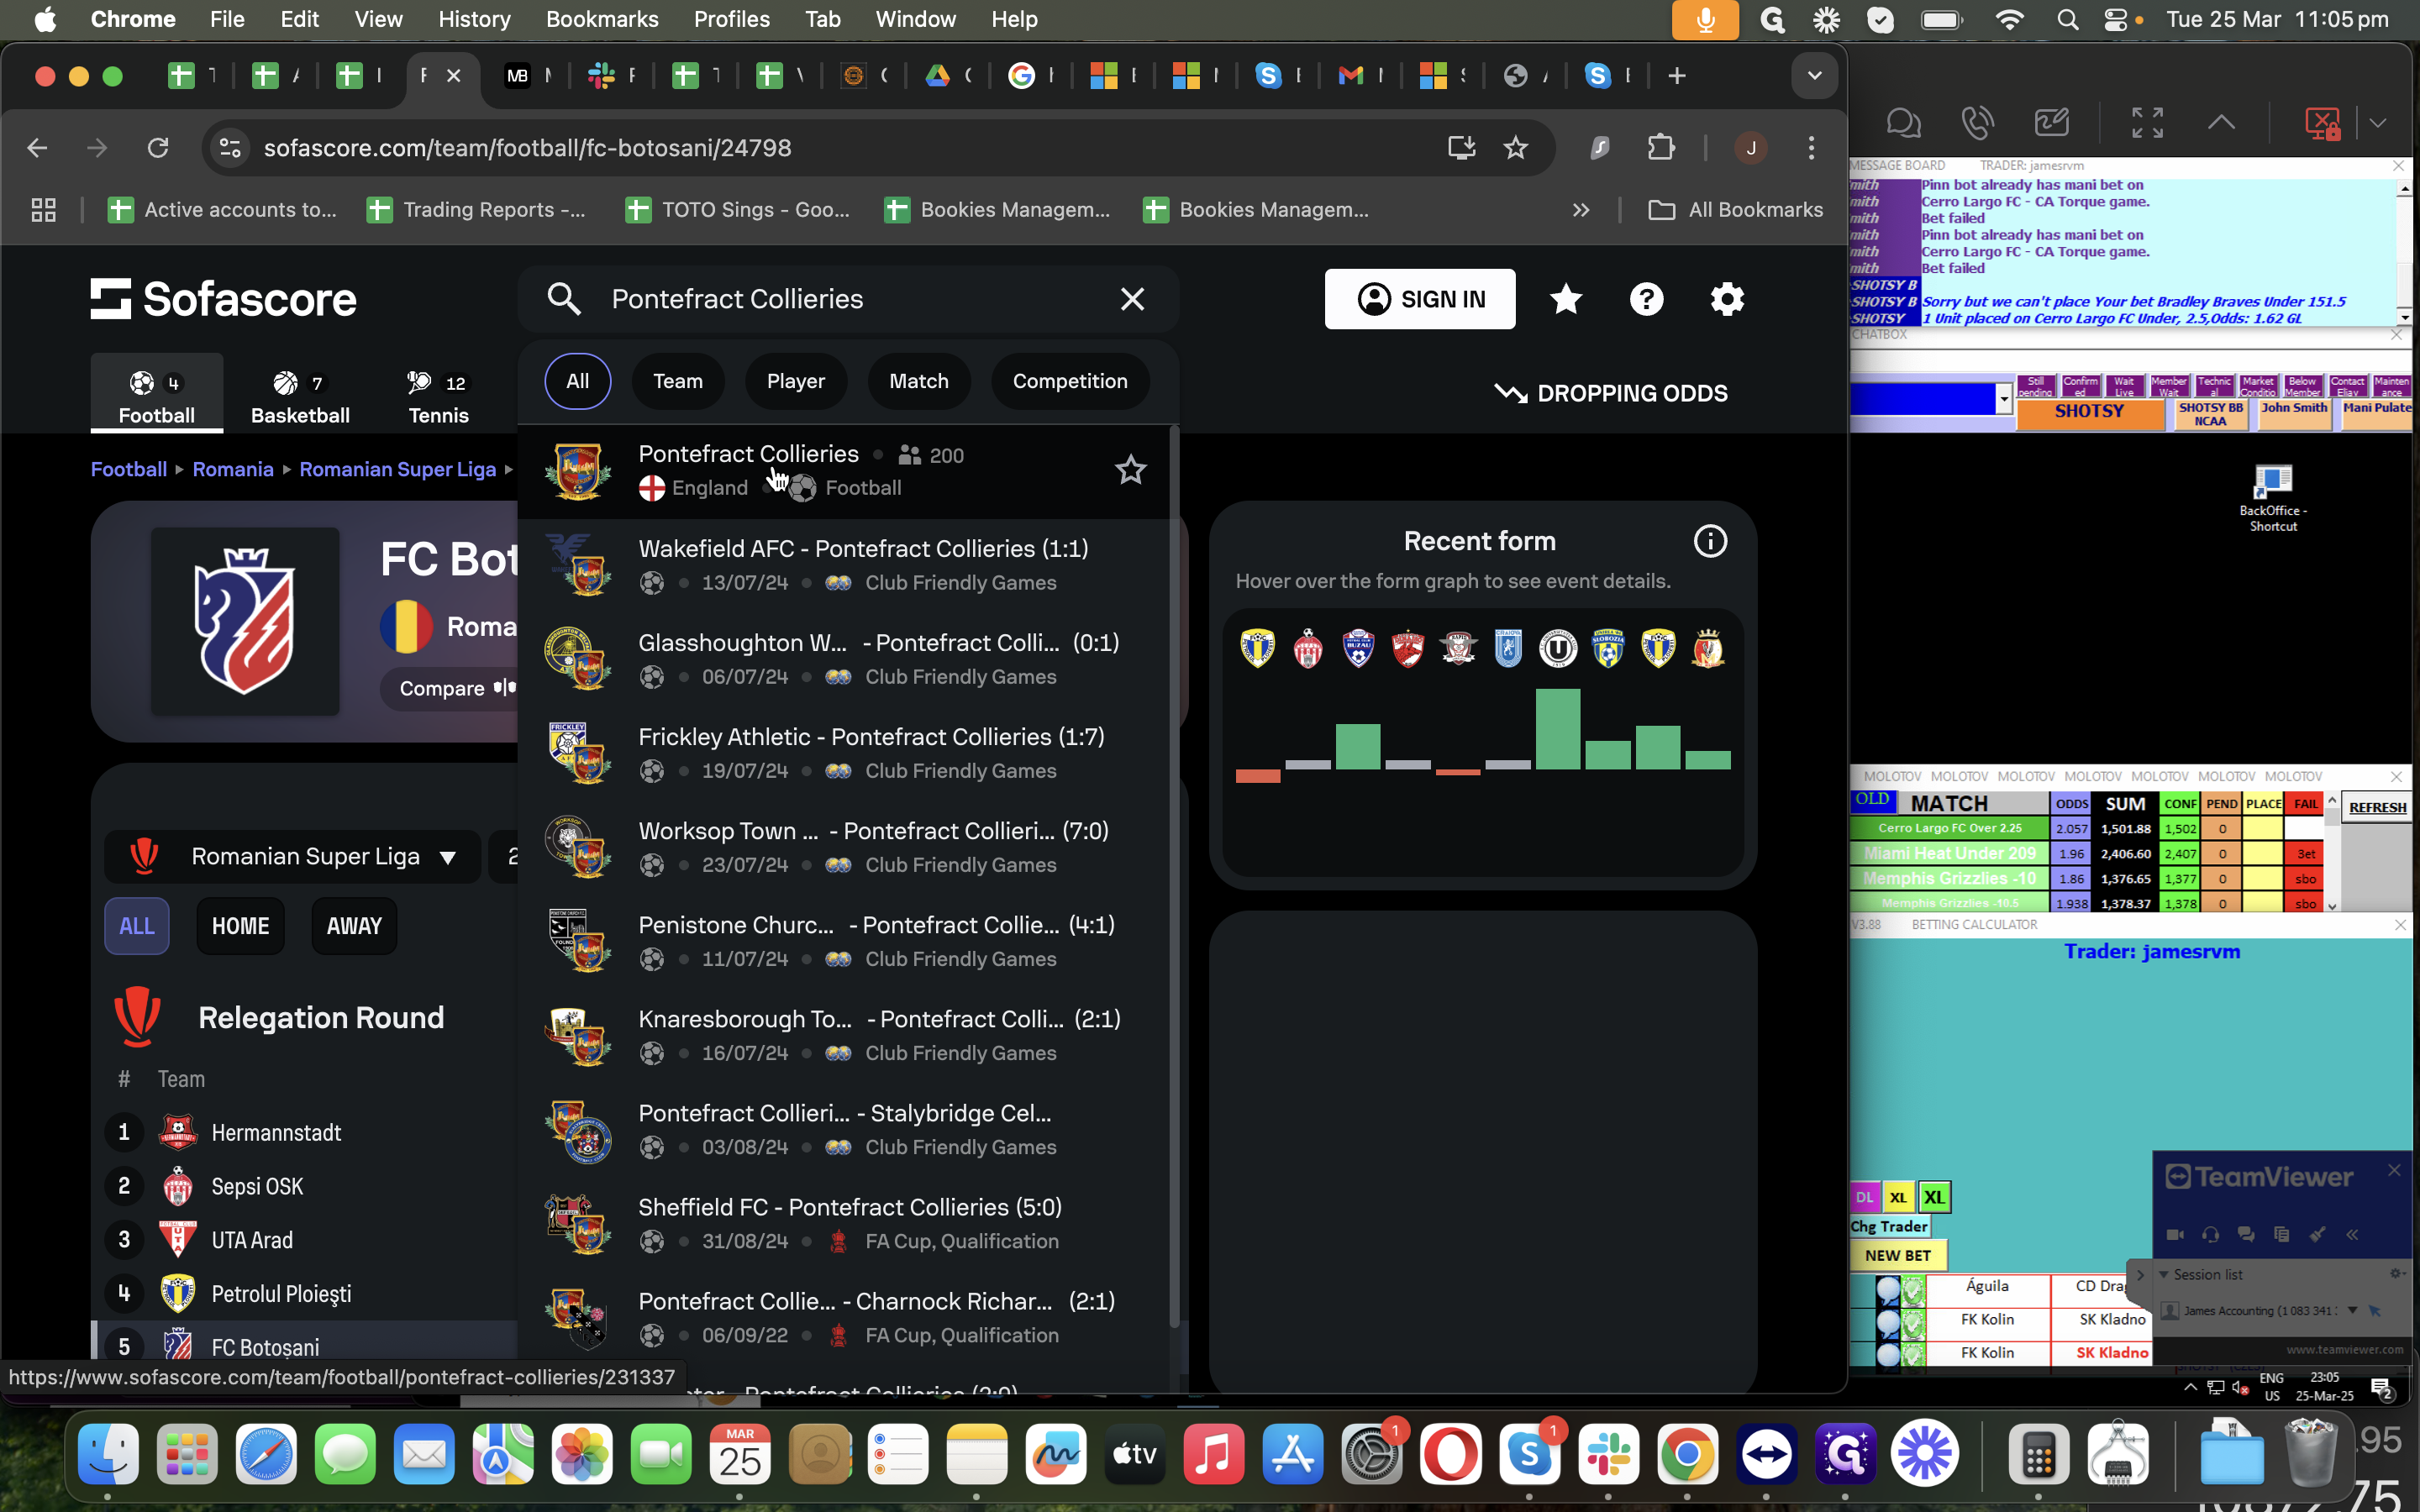Viewport: 2420px width, 1512px height.
Task: Collapse the remote toolbar with up chevron
Action: (x=2220, y=123)
